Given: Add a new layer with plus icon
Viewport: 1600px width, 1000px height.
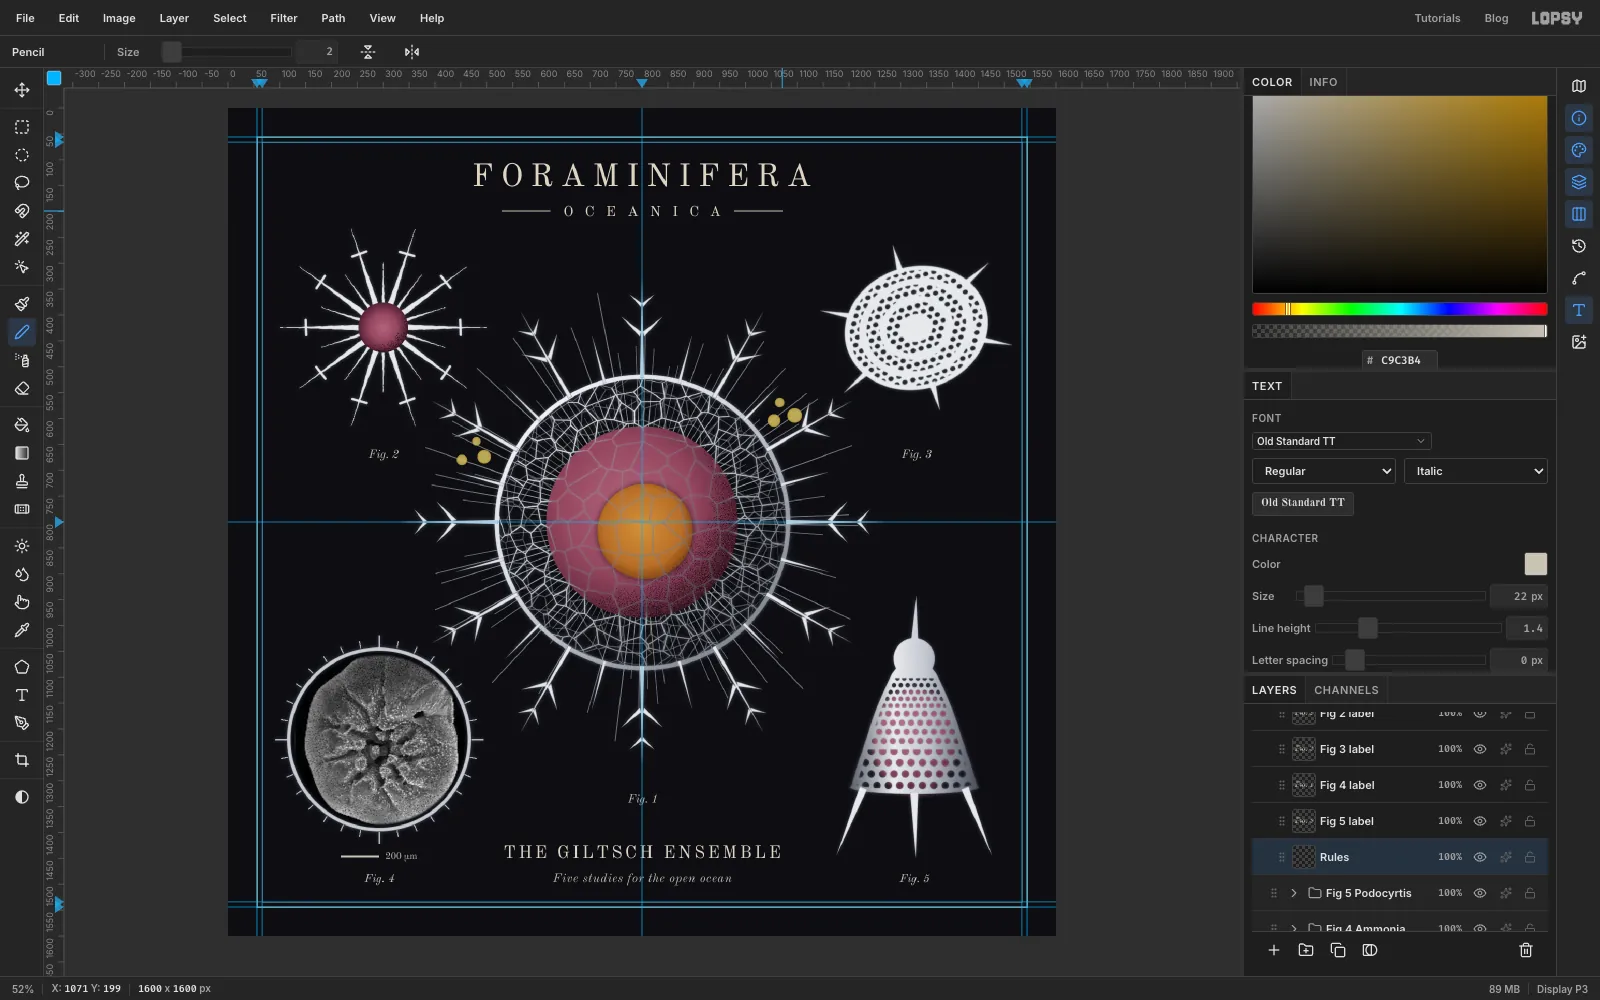Looking at the screenshot, I should [x=1274, y=950].
